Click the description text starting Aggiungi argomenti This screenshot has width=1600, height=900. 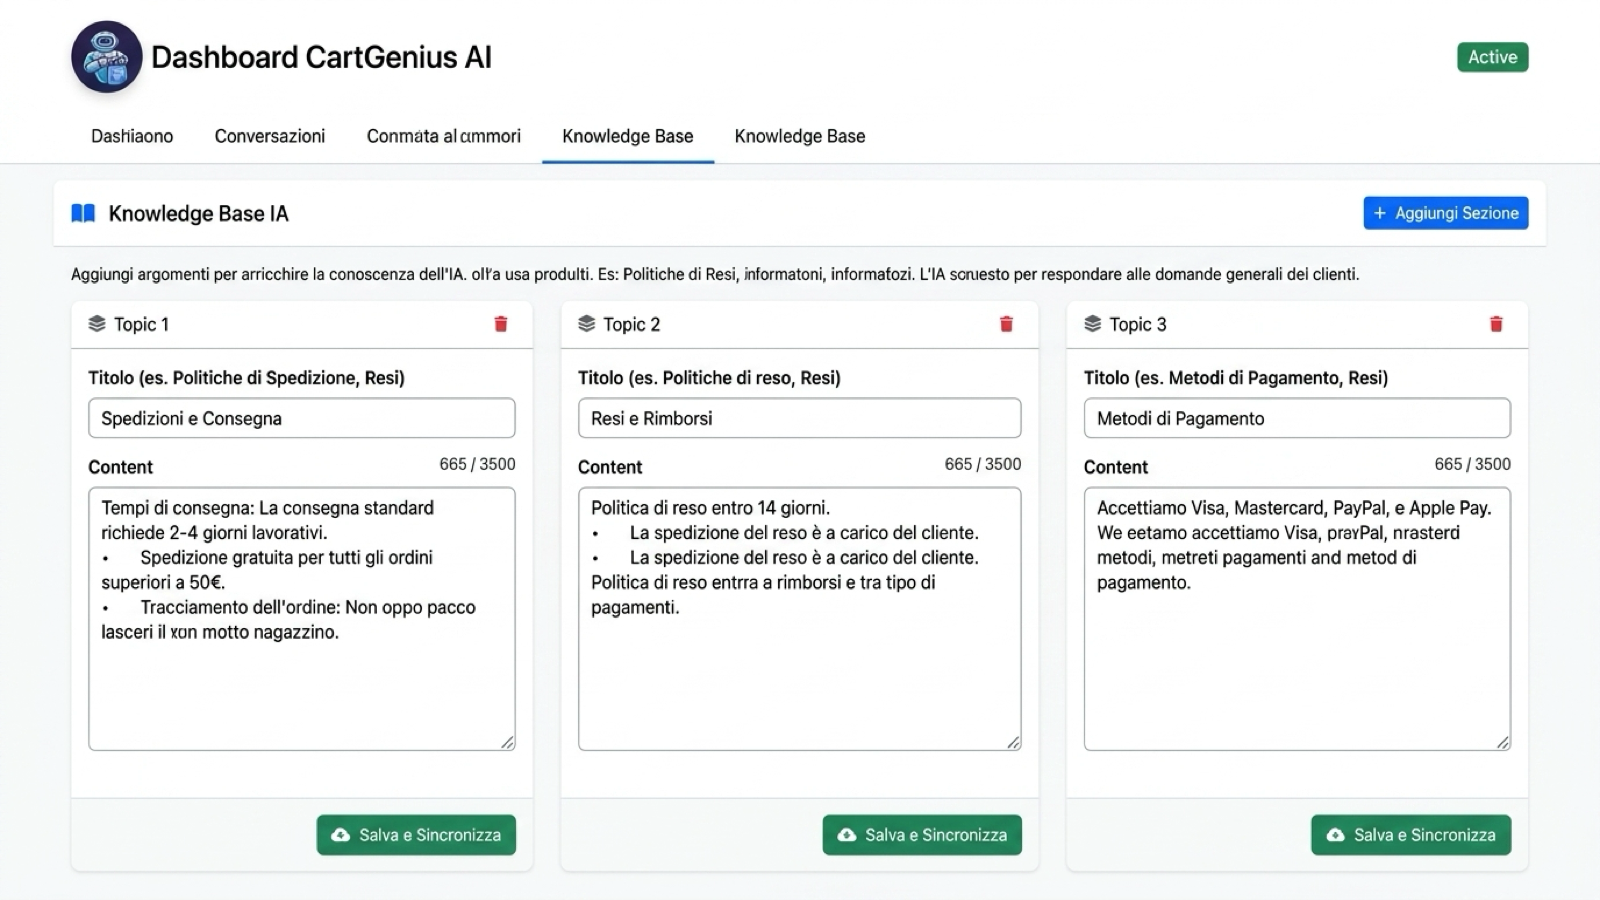(x=715, y=274)
